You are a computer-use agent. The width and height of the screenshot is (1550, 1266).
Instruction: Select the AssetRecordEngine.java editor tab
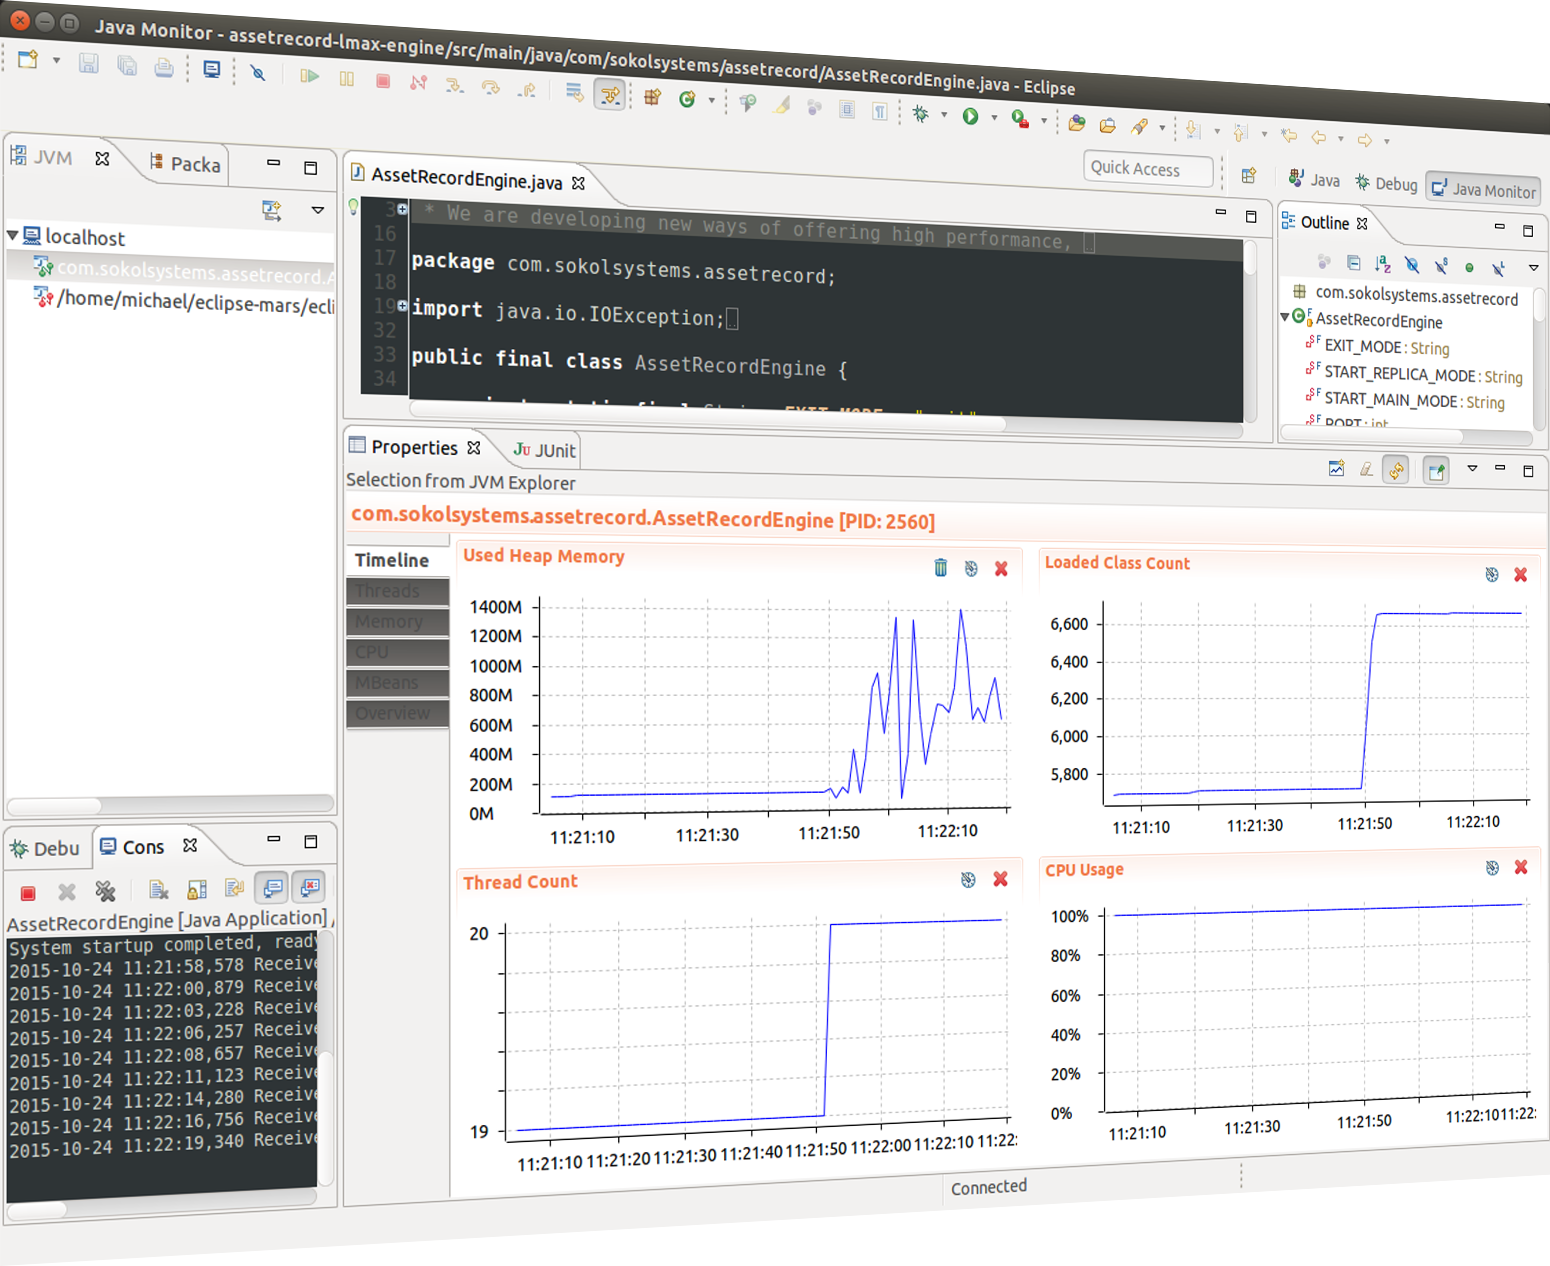[x=466, y=179]
